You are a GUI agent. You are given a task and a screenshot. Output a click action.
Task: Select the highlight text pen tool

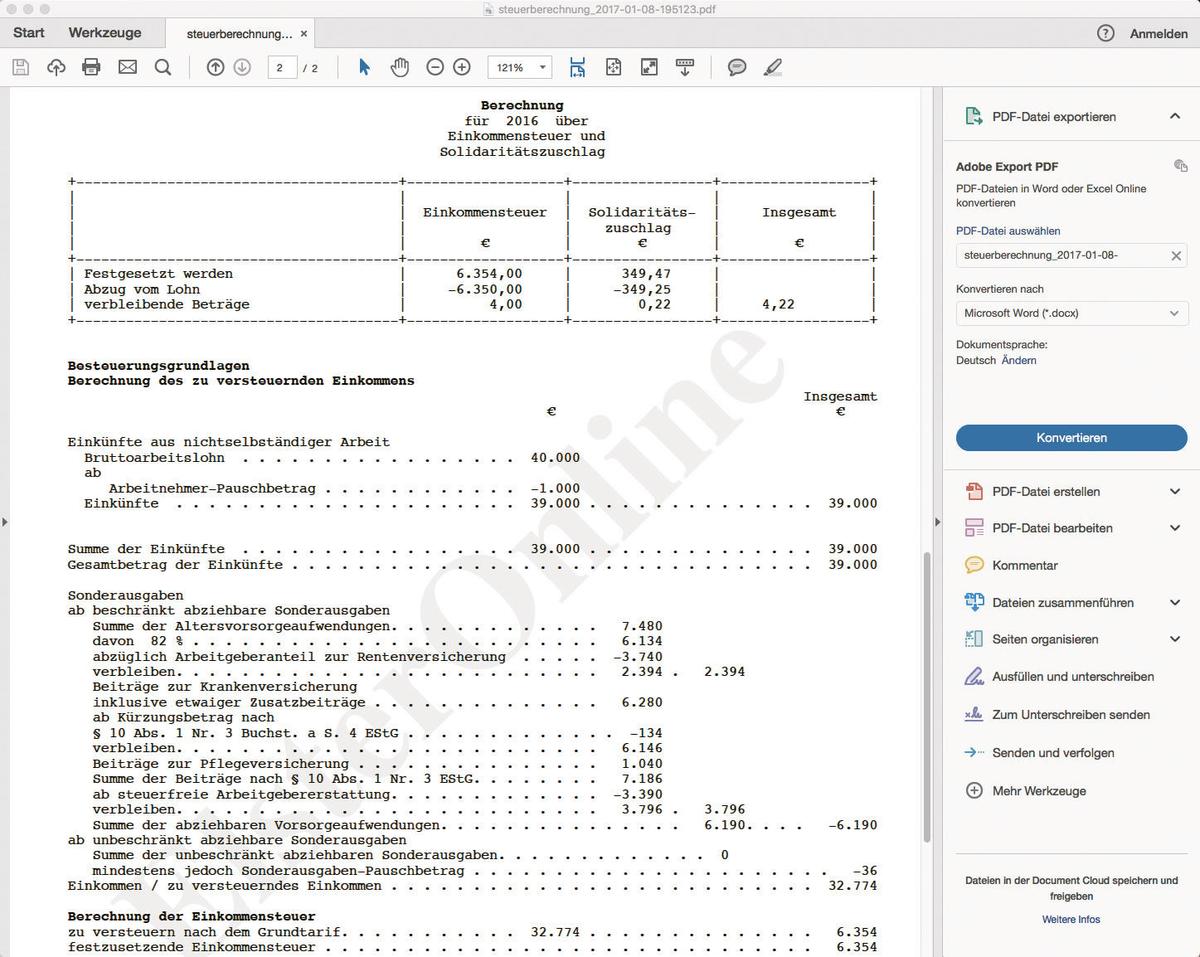click(x=772, y=67)
